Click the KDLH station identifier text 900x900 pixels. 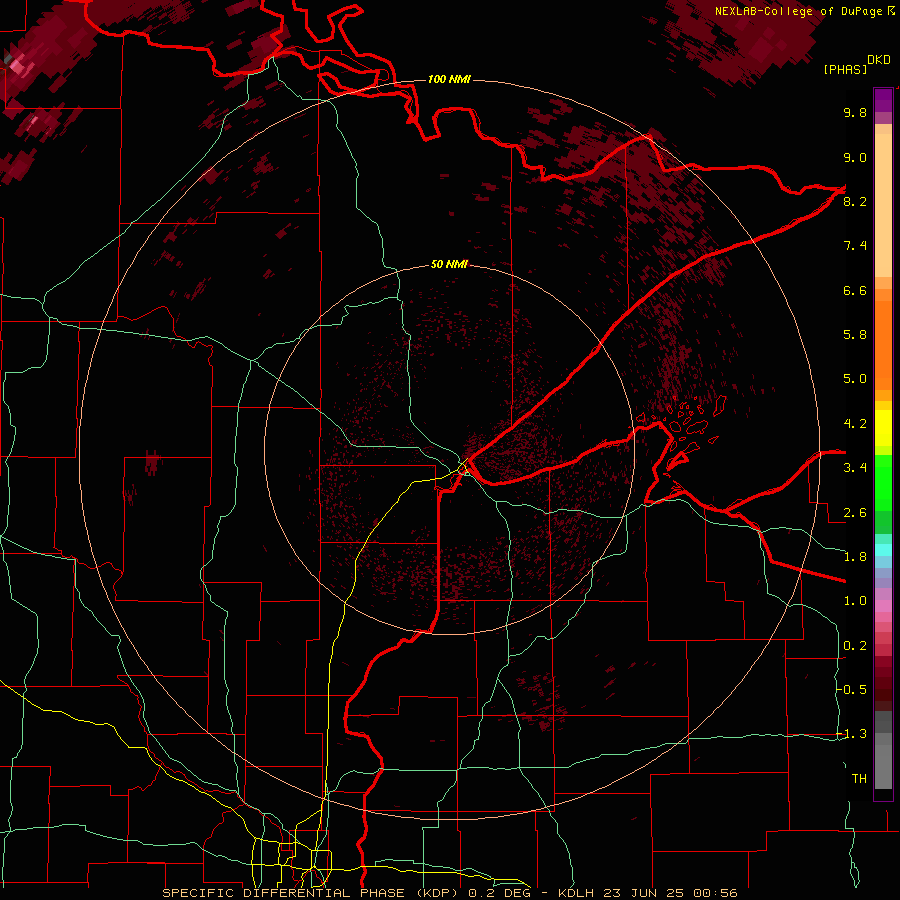tap(576, 893)
